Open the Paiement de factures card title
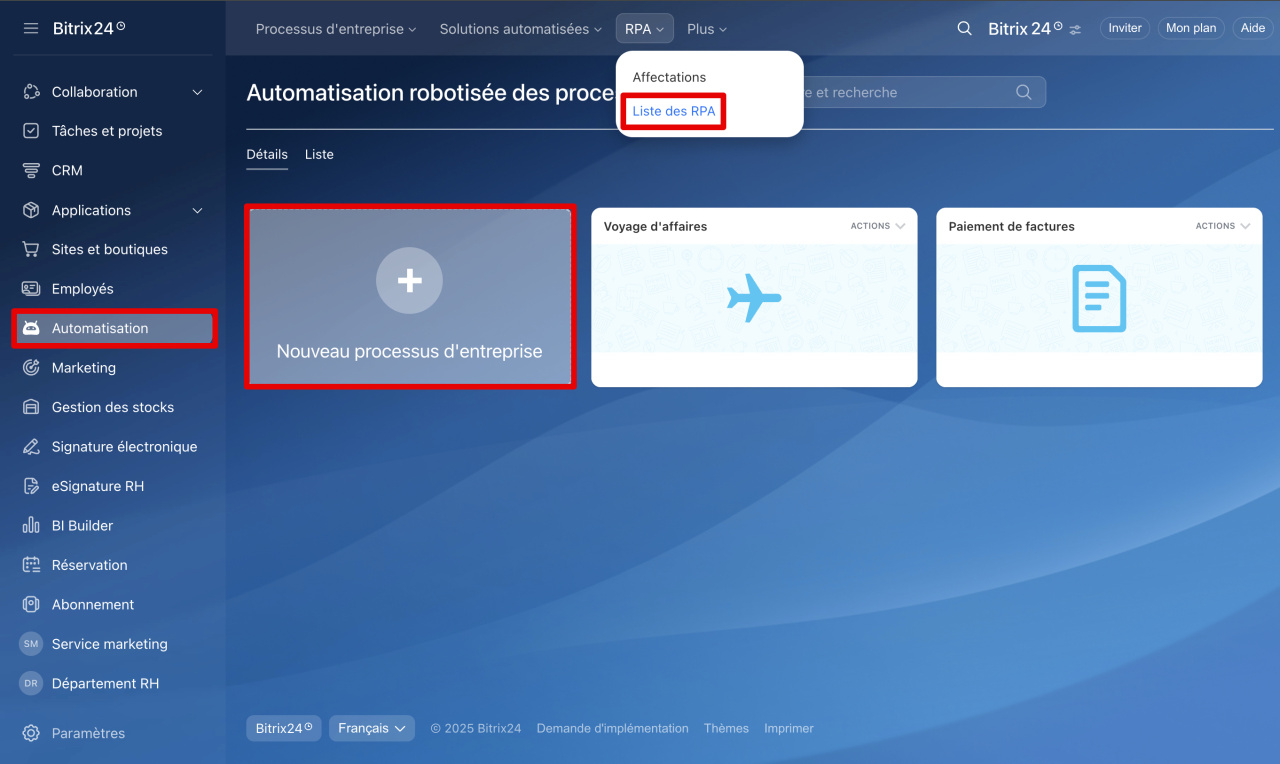The width and height of the screenshot is (1280, 764). [x=1012, y=226]
